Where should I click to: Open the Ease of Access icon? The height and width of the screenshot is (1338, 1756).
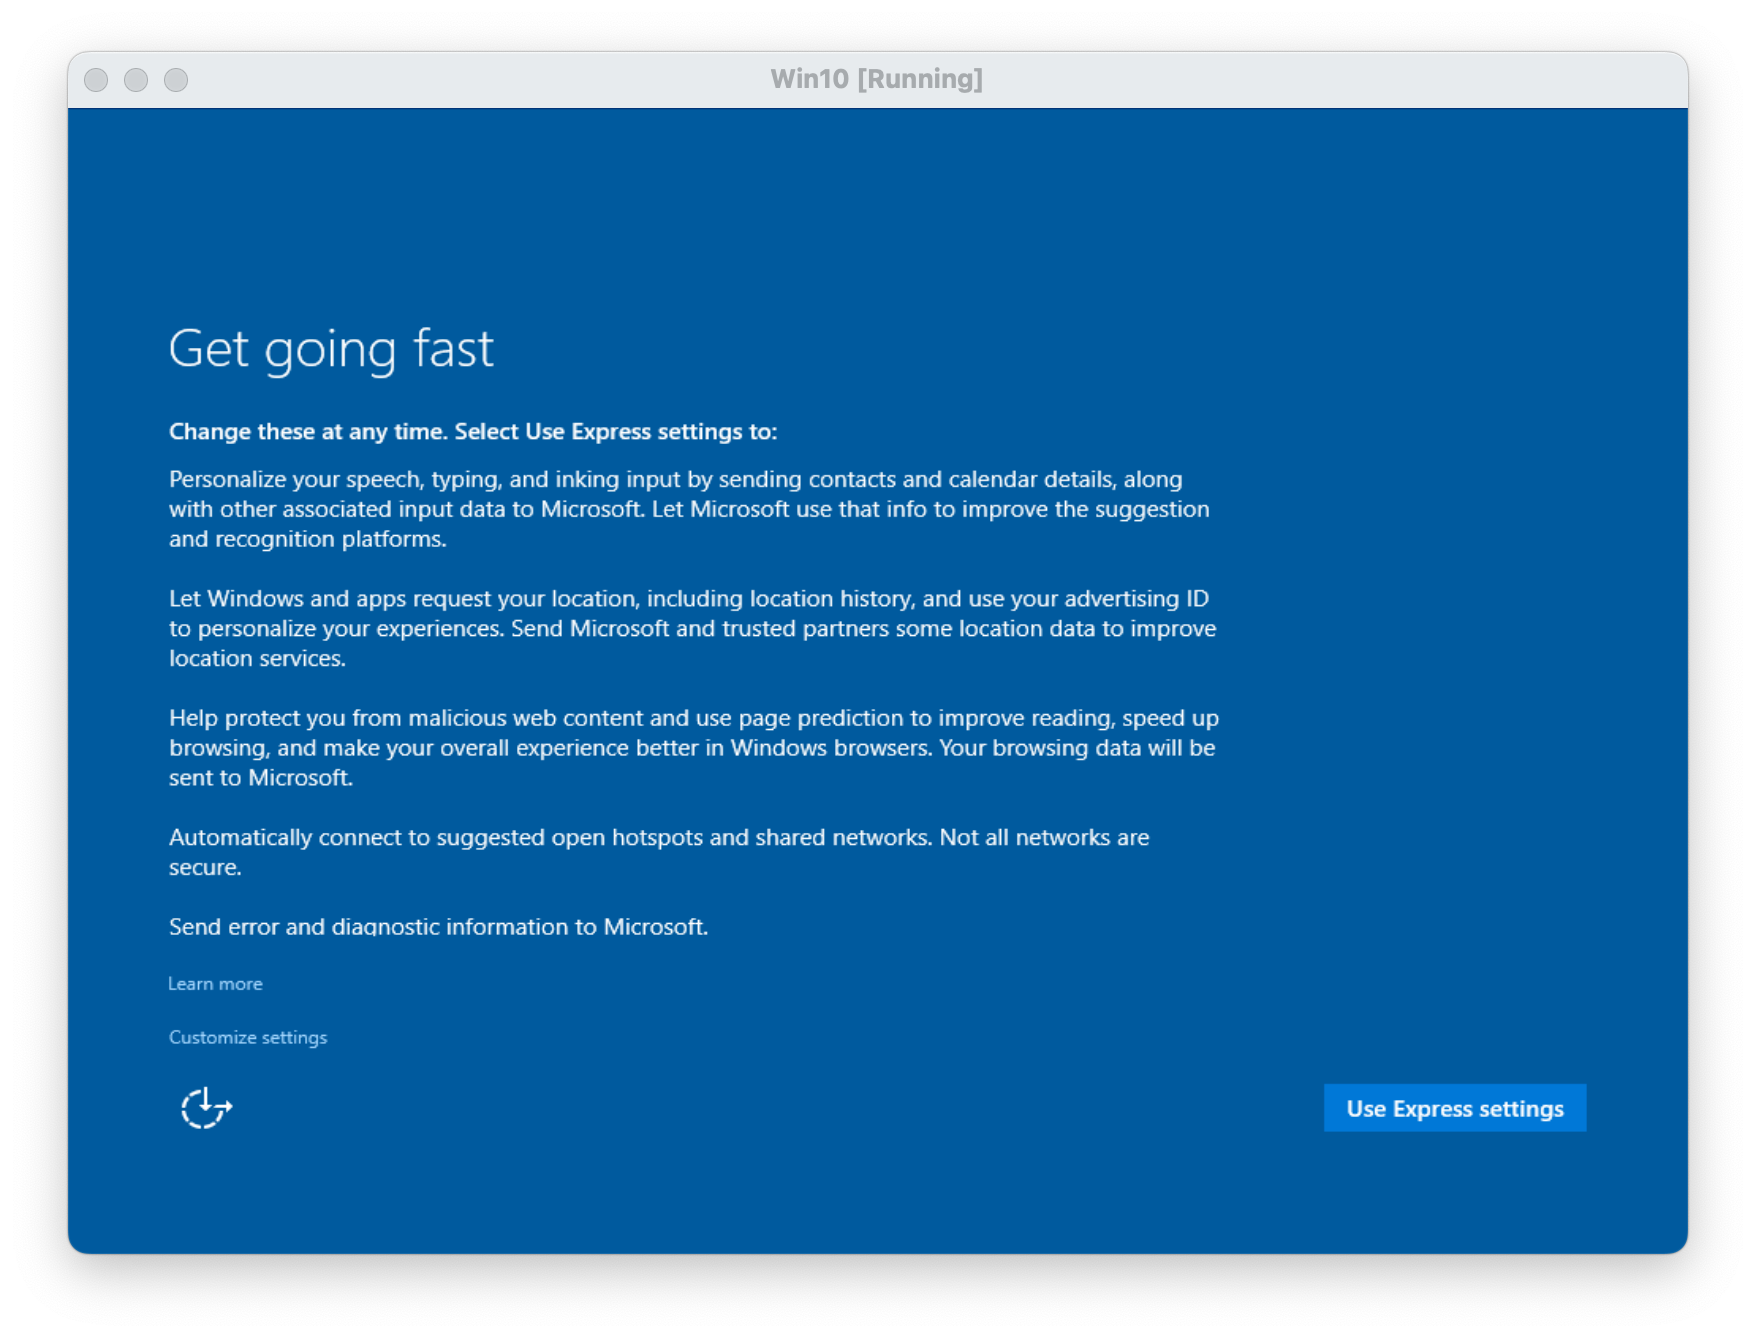(206, 1108)
